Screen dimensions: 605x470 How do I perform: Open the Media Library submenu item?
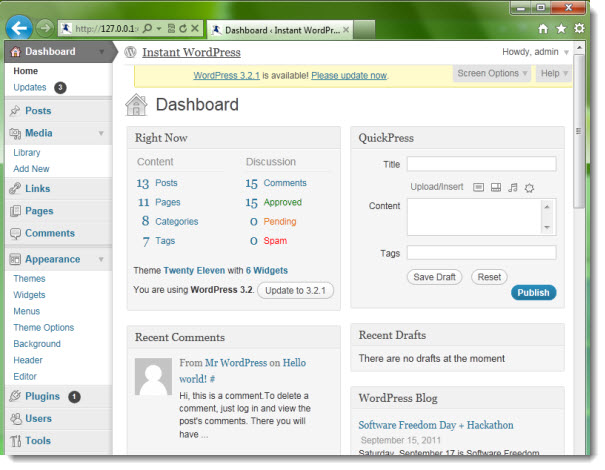tap(27, 152)
